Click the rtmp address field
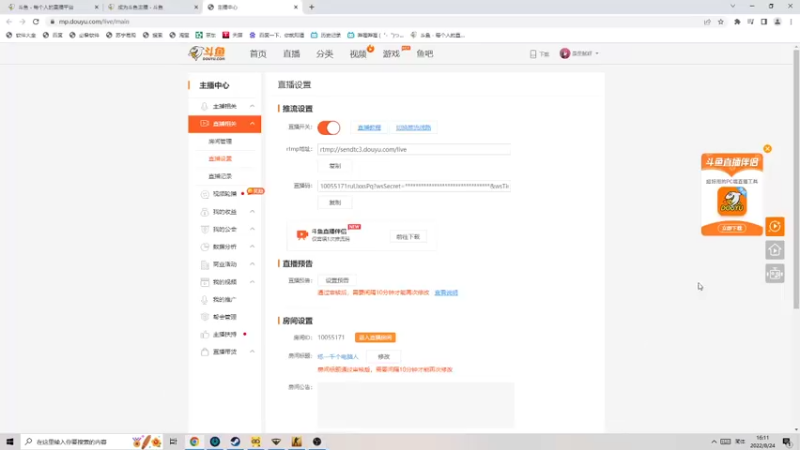Image resolution: width=800 pixels, height=450 pixels. tap(414, 149)
